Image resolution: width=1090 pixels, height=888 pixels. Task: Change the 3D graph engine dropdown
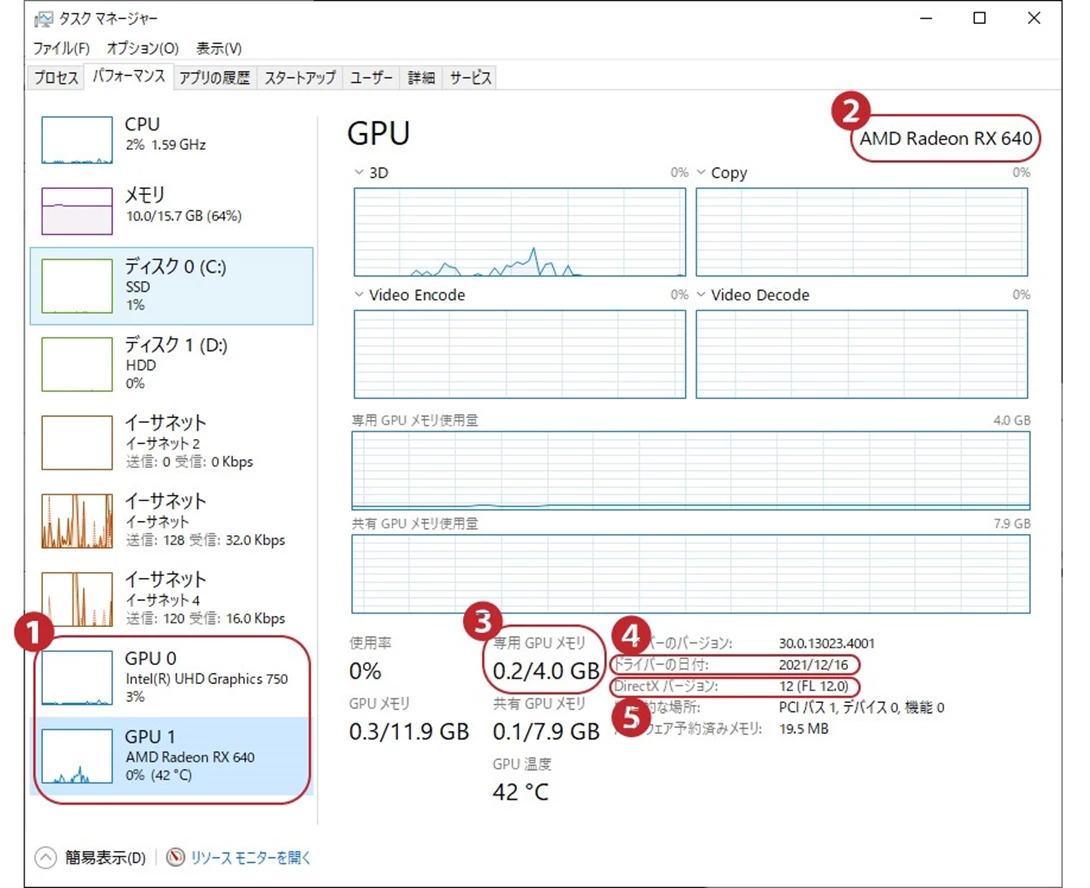coord(360,172)
